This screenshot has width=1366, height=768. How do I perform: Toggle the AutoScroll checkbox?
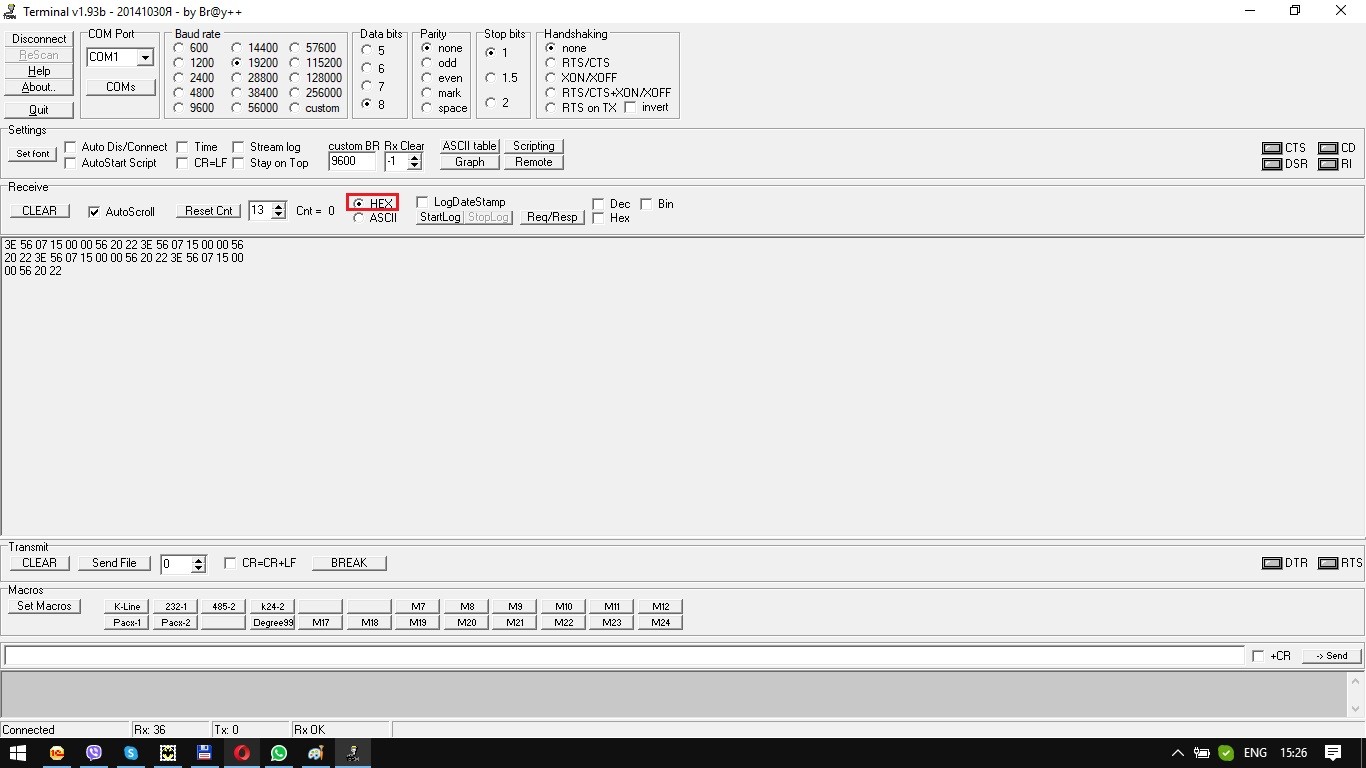point(93,211)
